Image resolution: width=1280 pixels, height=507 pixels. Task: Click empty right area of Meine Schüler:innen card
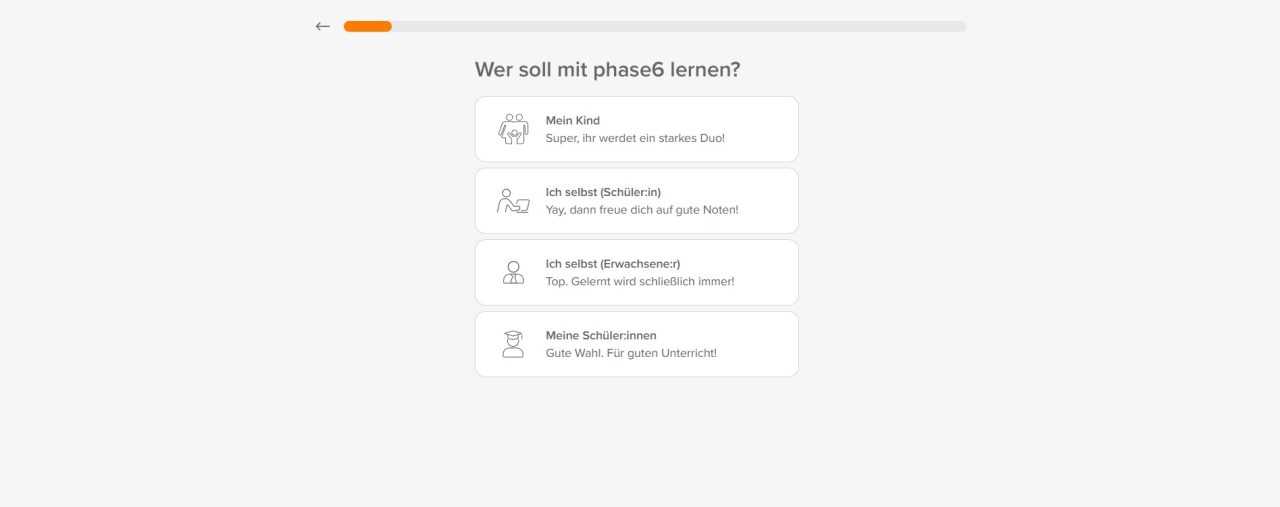pos(765,344)
